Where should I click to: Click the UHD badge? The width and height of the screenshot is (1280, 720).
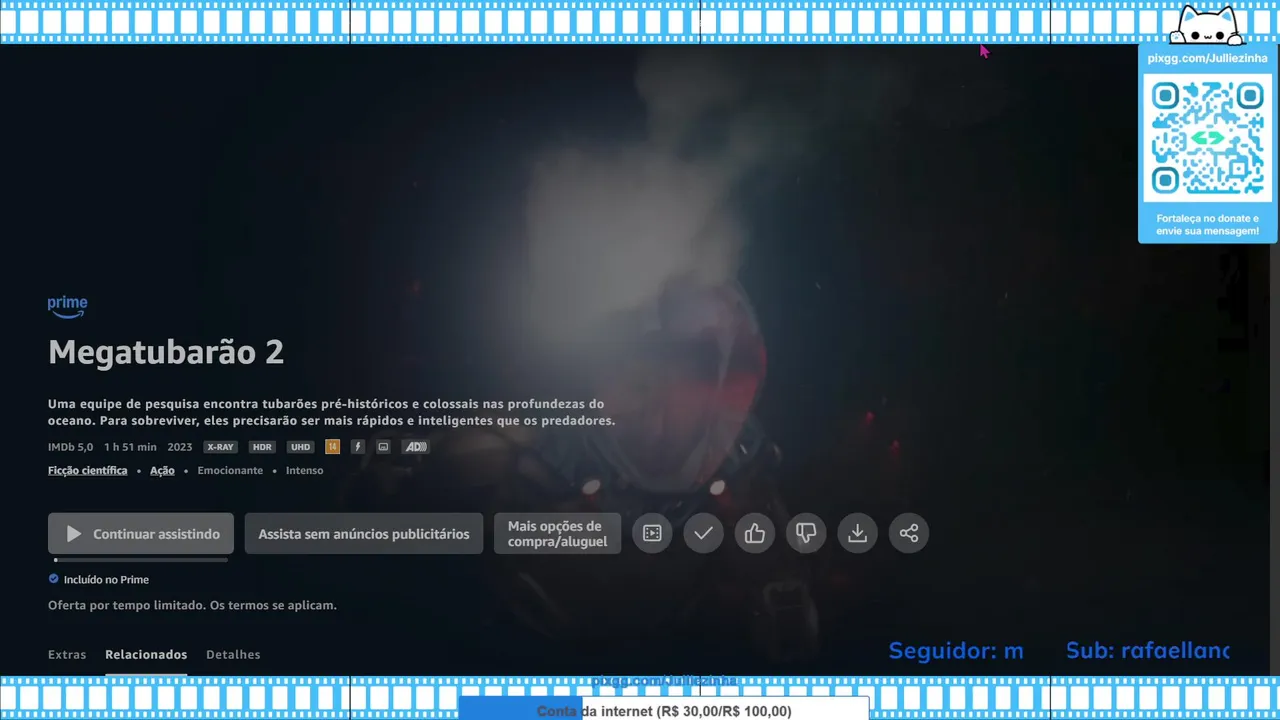300,447
